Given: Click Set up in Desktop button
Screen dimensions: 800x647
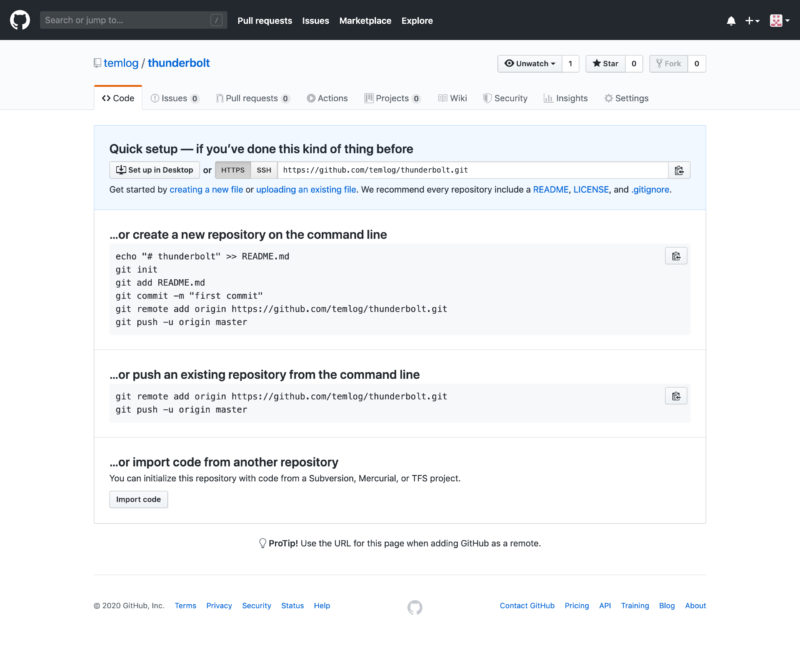Looking at the screenshot, I should pos(155,170).
